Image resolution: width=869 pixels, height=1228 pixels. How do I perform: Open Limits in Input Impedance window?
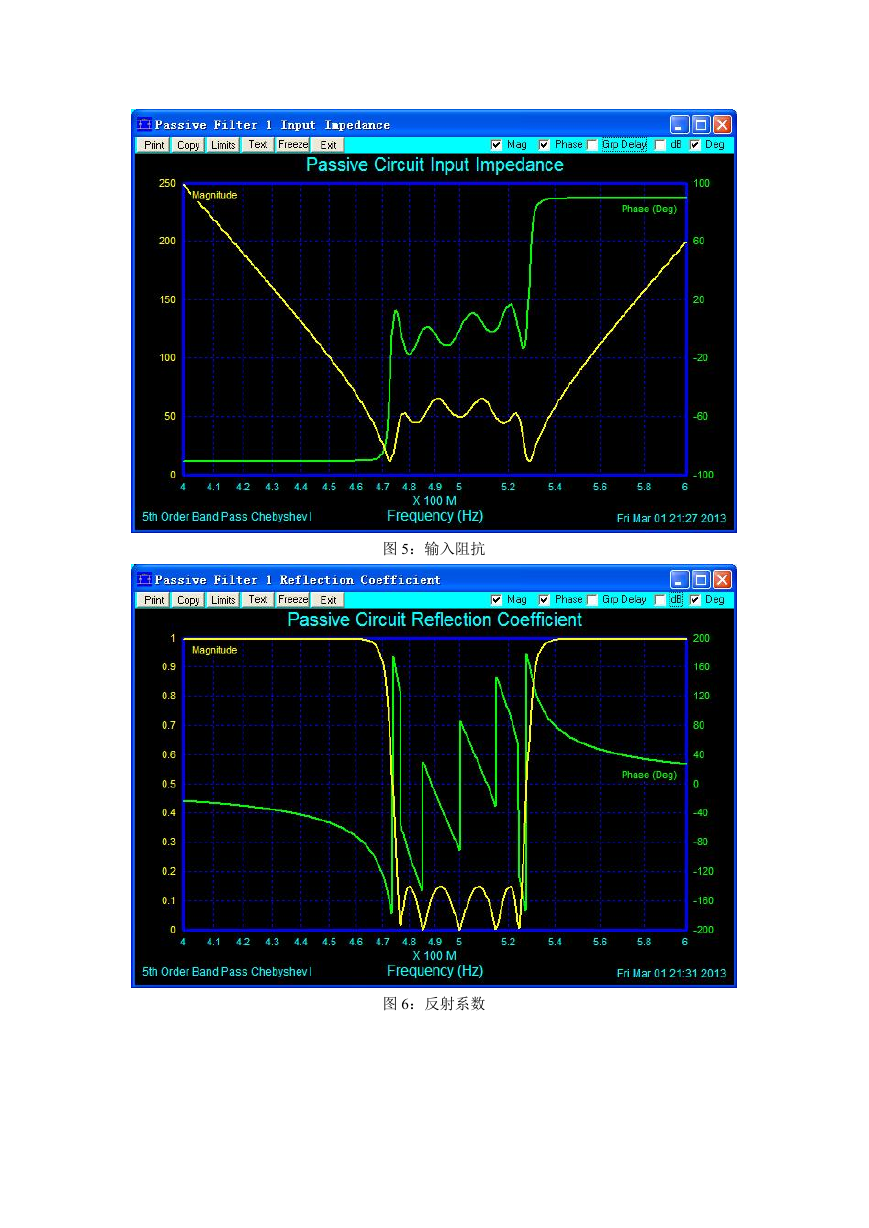click(x=223, y=145)
